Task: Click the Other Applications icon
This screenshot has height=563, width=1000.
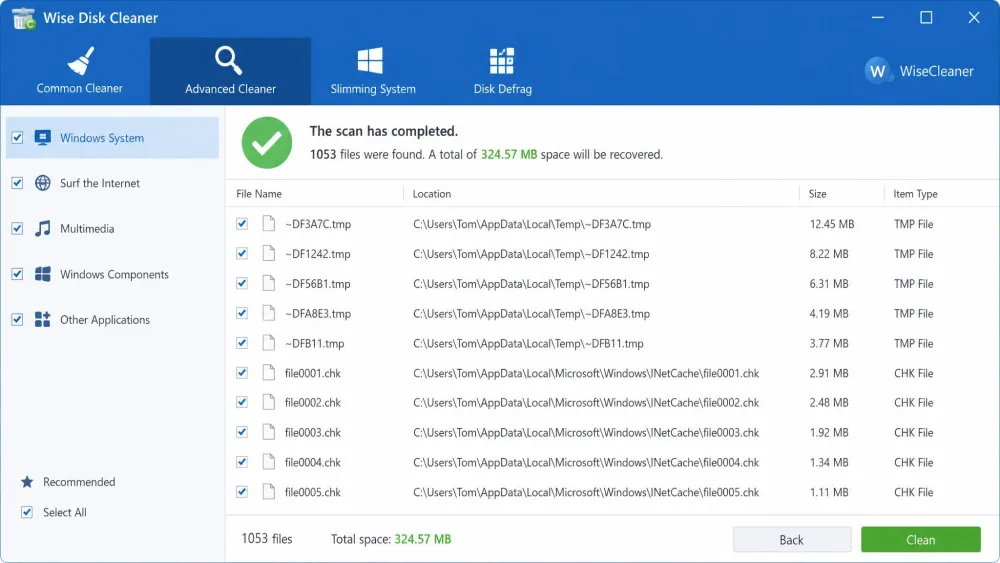Action: tap(43, 319)
